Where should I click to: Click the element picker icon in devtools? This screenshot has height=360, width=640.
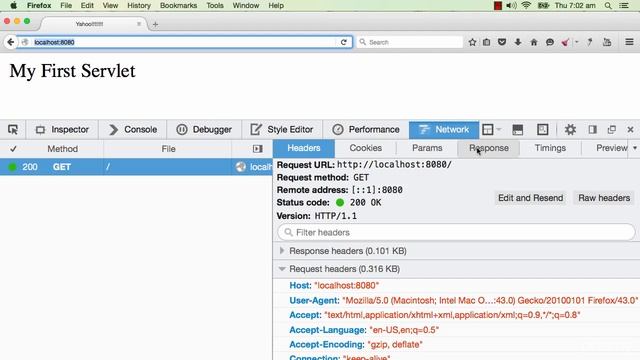(13, 130)
